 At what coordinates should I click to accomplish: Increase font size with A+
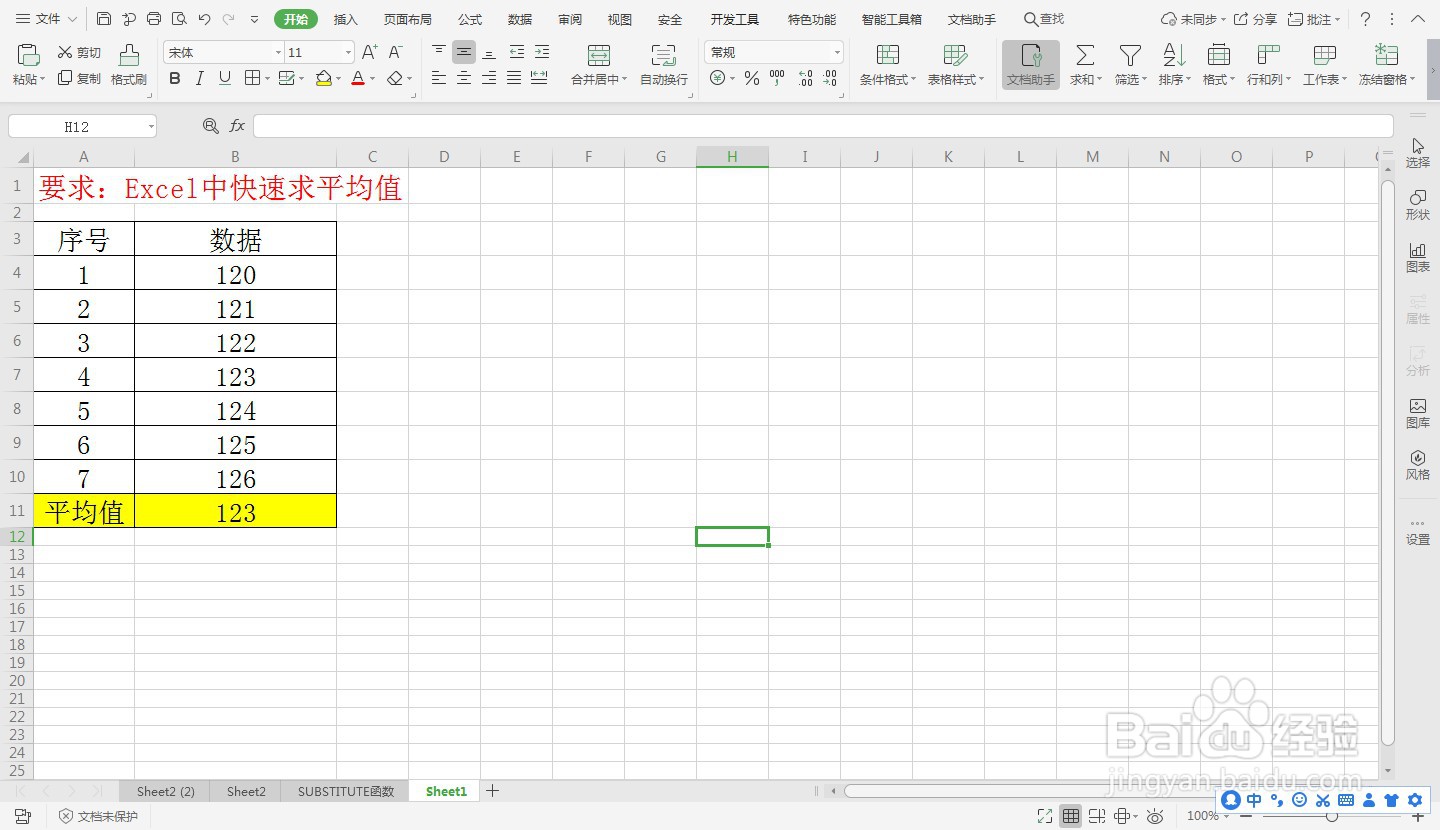pos(369,52)
